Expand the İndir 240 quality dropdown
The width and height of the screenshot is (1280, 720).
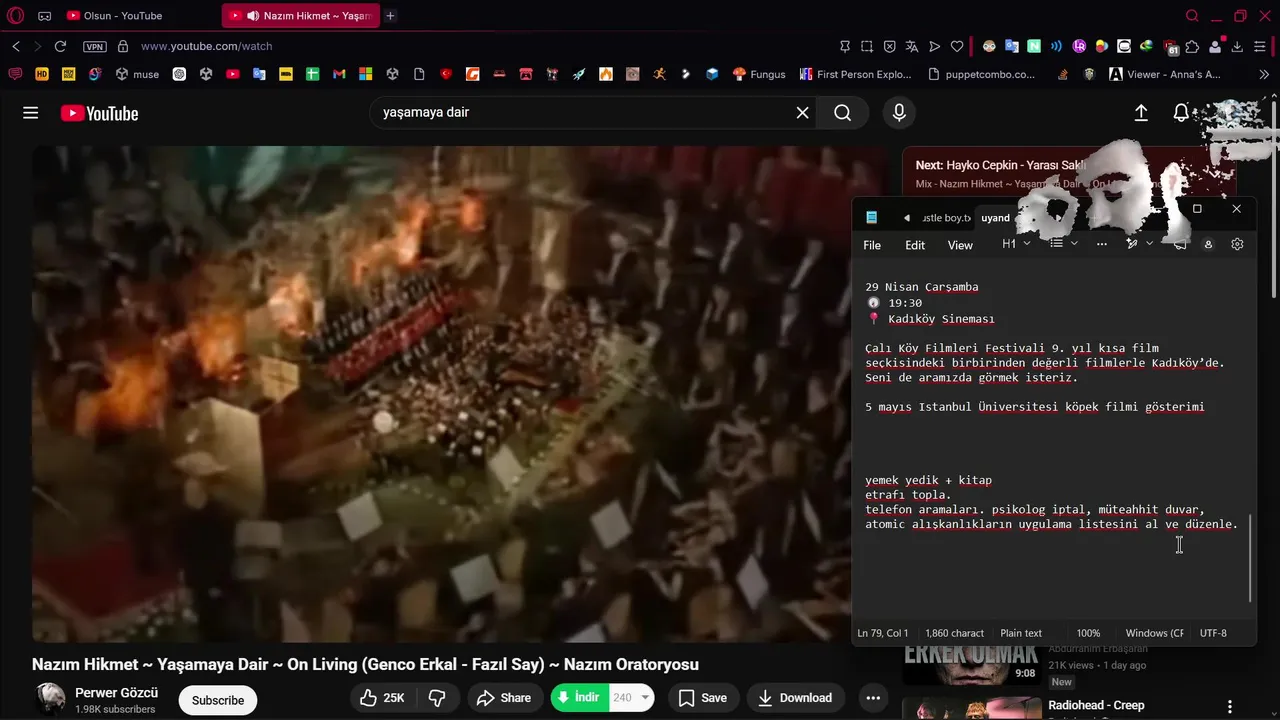(646, 698)
